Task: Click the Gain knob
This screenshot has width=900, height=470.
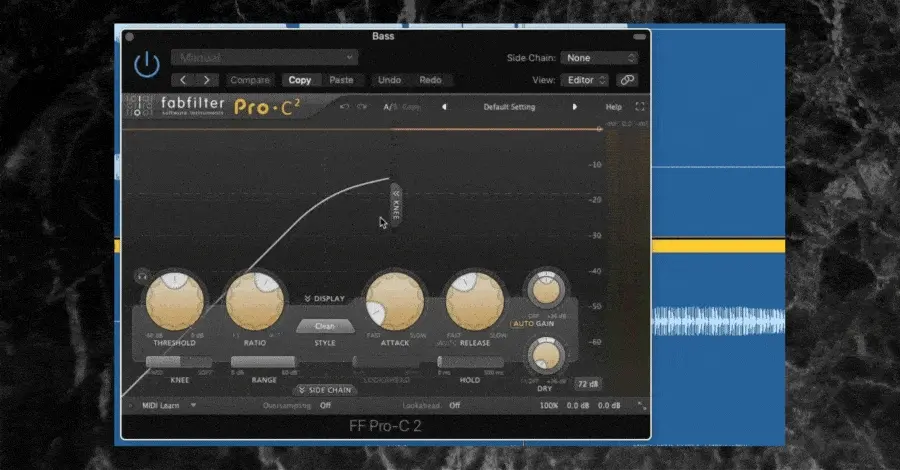Action: pos(546,289)
